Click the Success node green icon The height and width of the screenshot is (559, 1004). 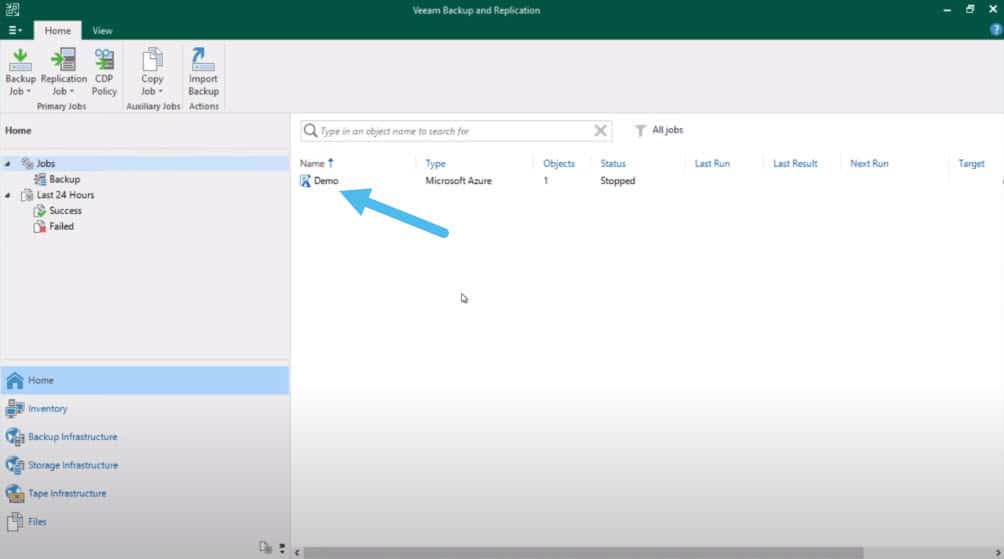40,211
